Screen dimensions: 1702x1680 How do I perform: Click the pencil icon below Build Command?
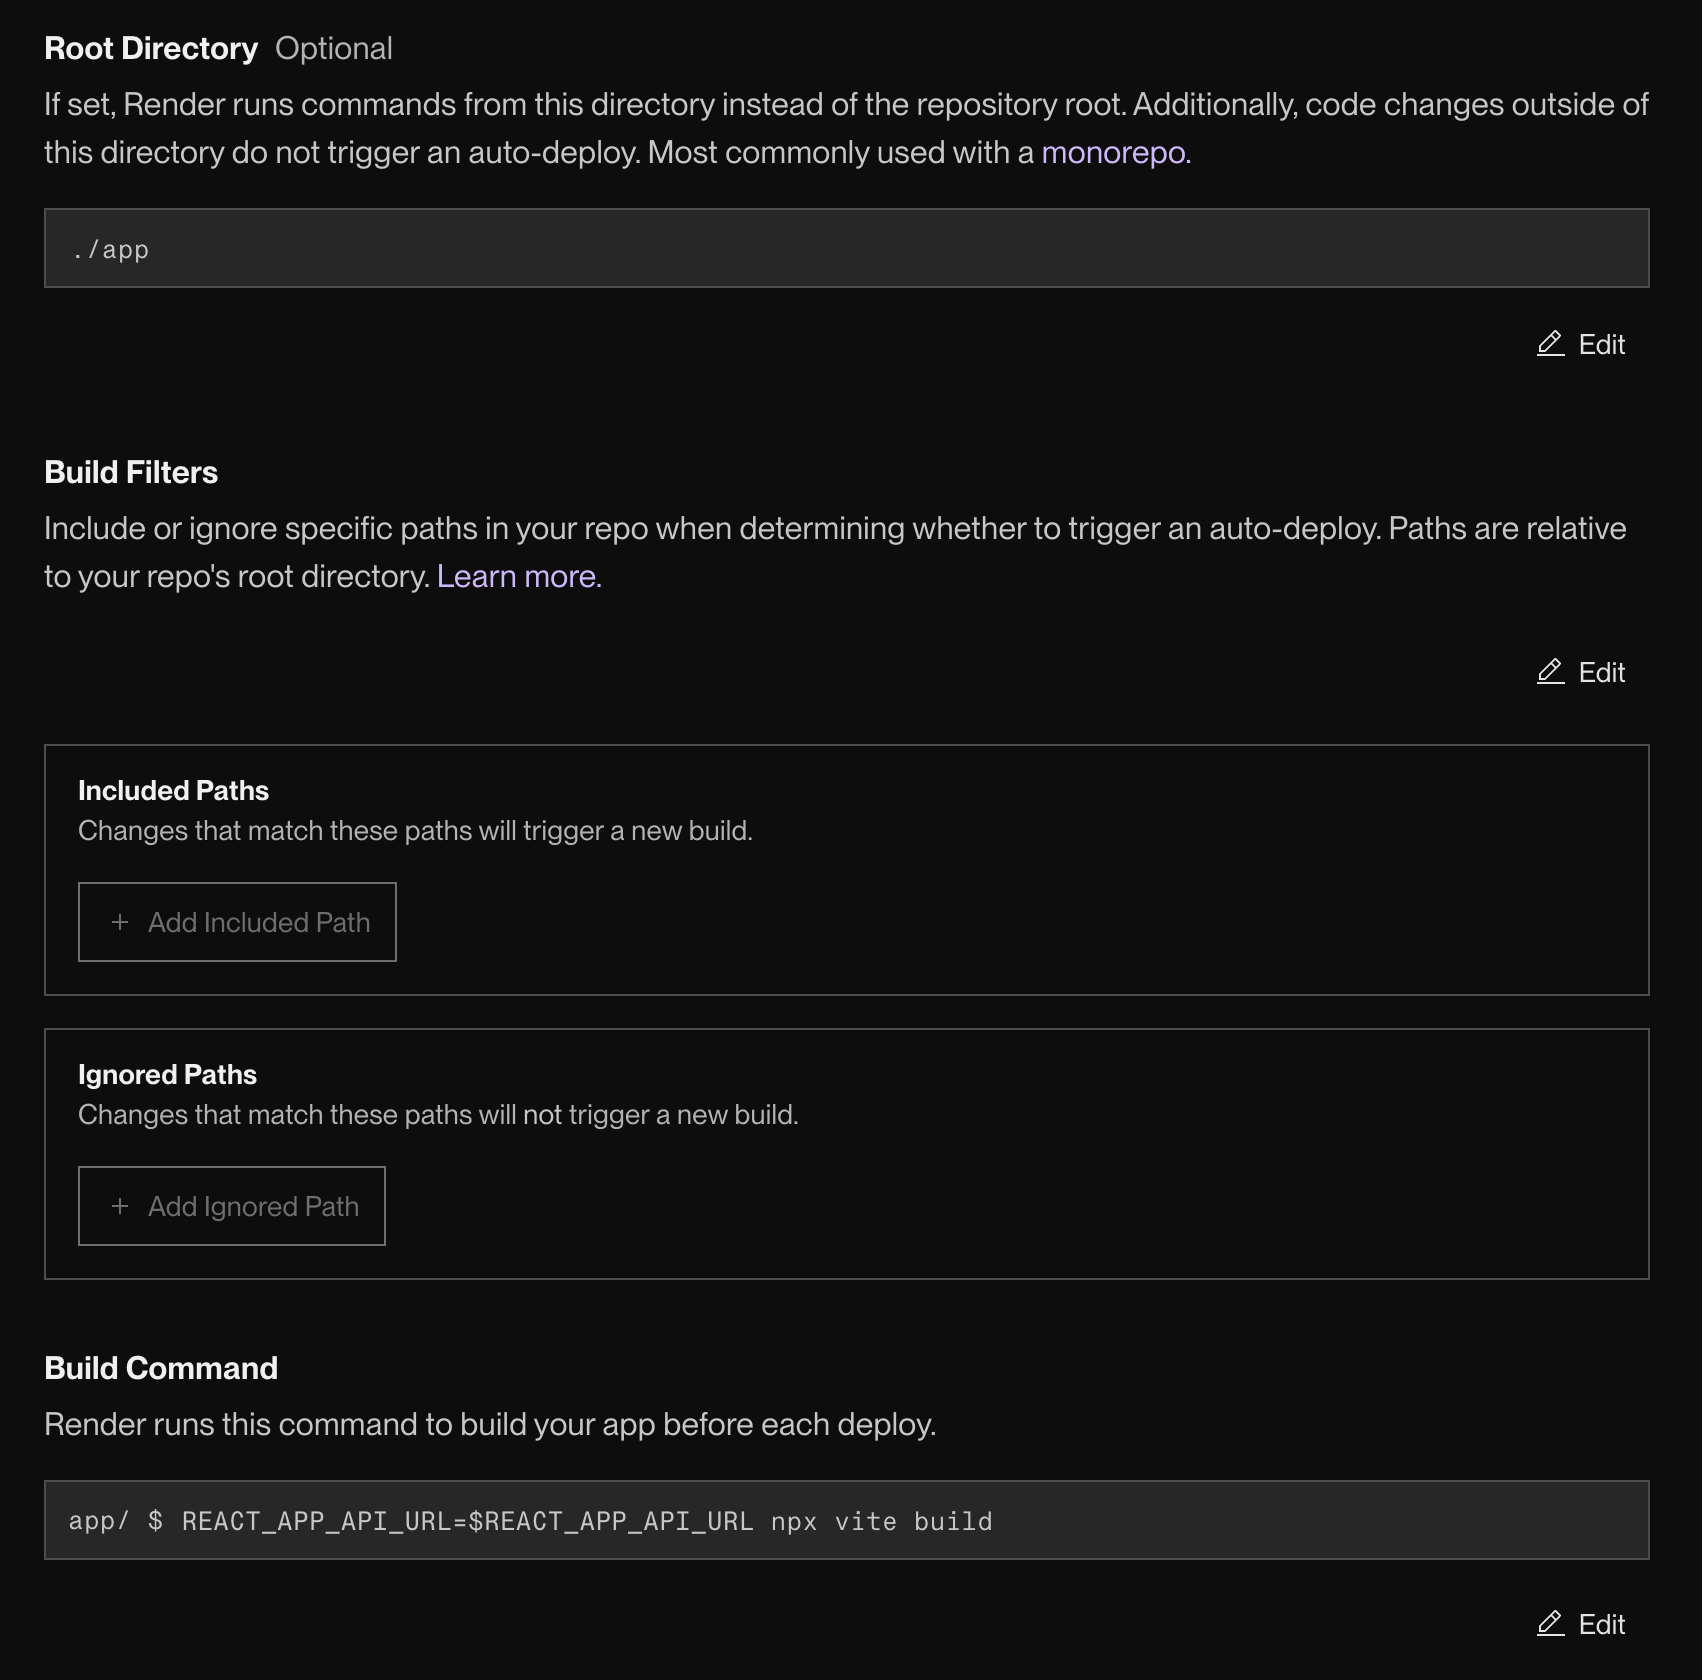pos(1550,1624)
